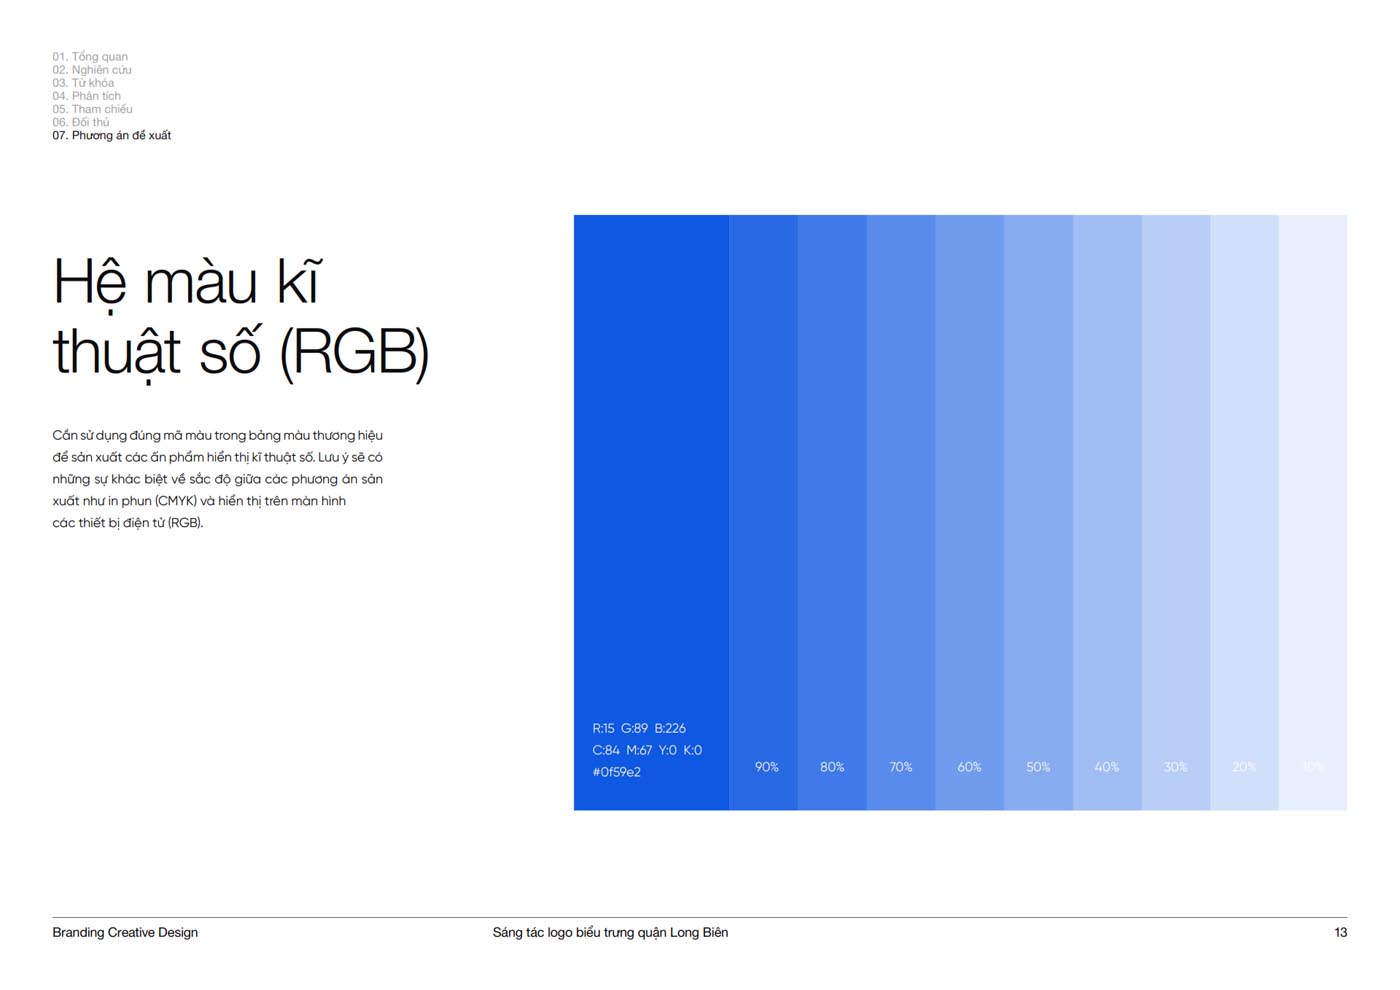Screen dimensions: 1400x990
Task: Choose the 80% blue tint swatch
Action: click(832, 512)
